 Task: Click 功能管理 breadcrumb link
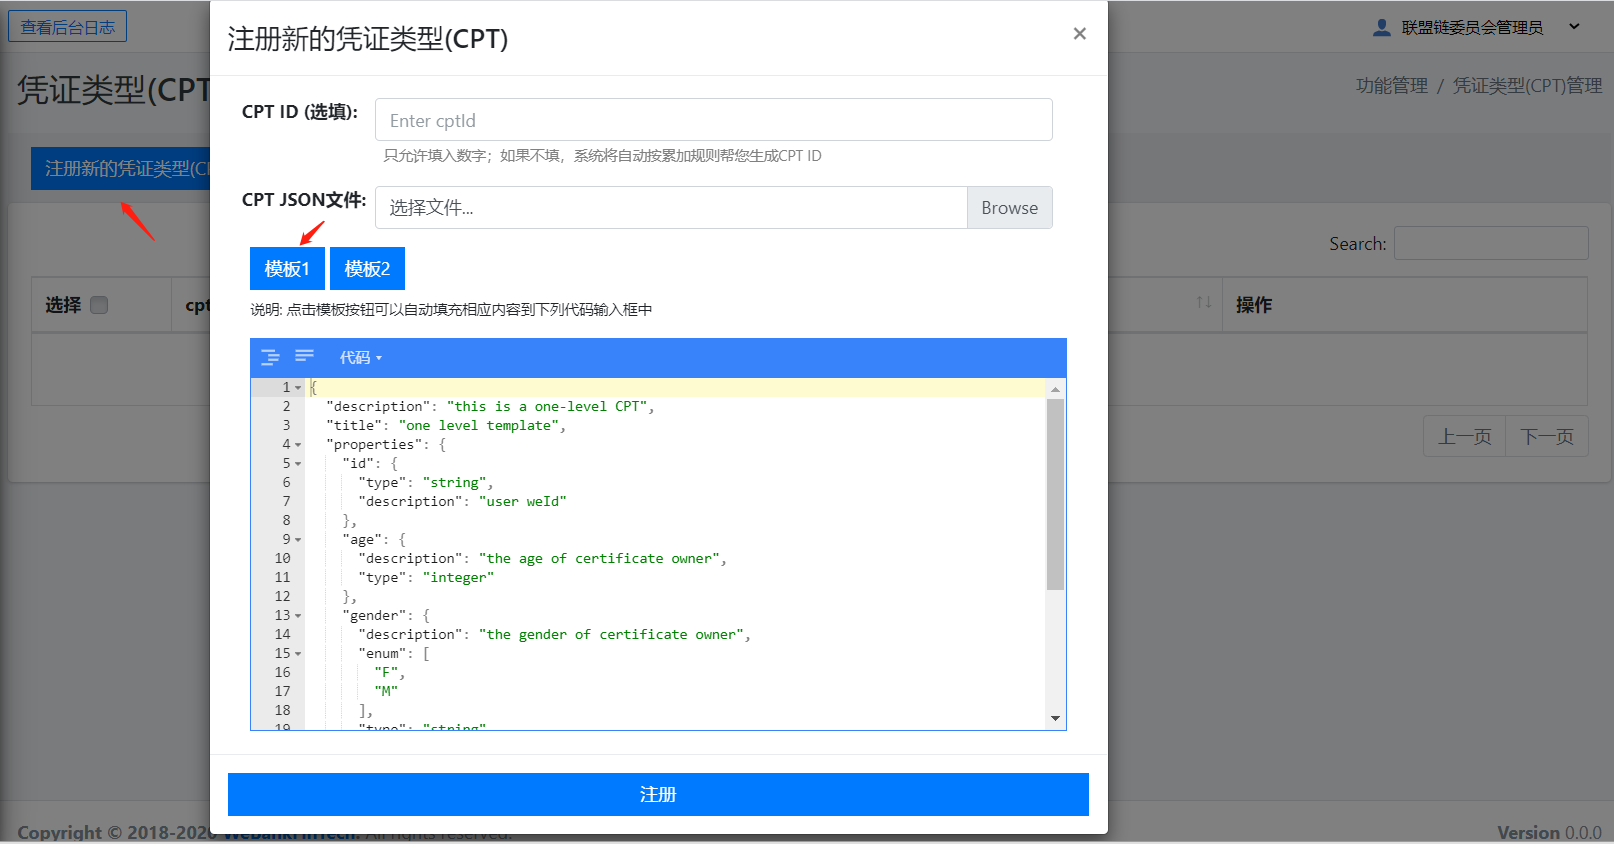tap(1392, 86)
